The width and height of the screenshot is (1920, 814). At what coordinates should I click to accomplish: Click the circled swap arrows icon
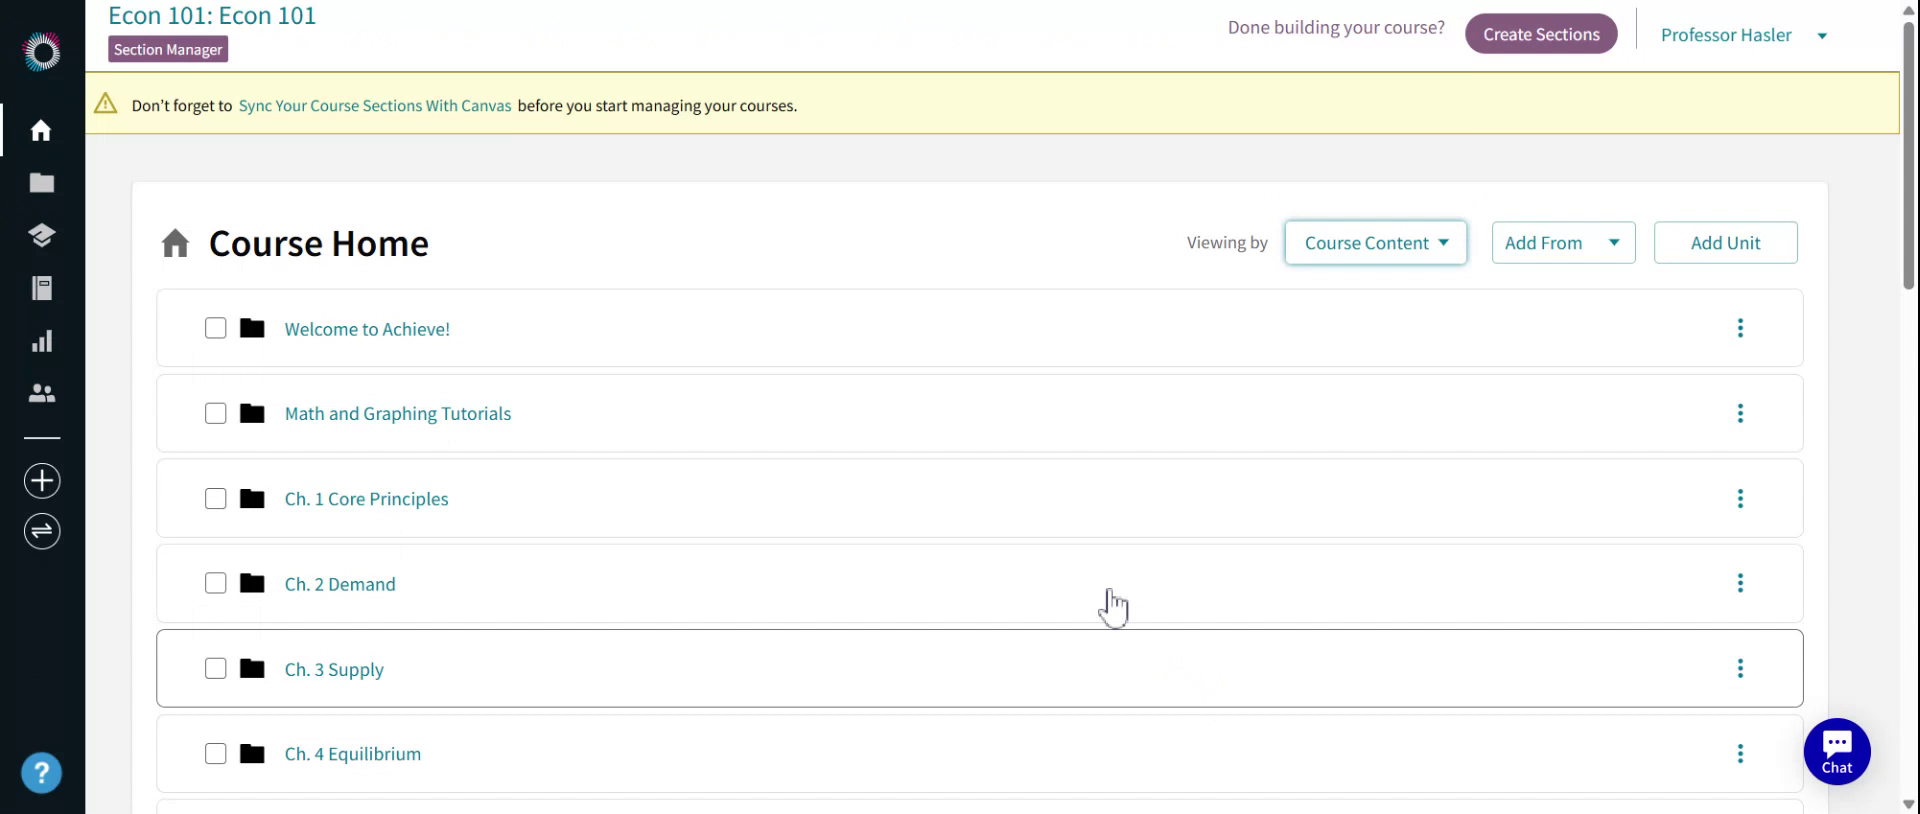click(42, 531)
